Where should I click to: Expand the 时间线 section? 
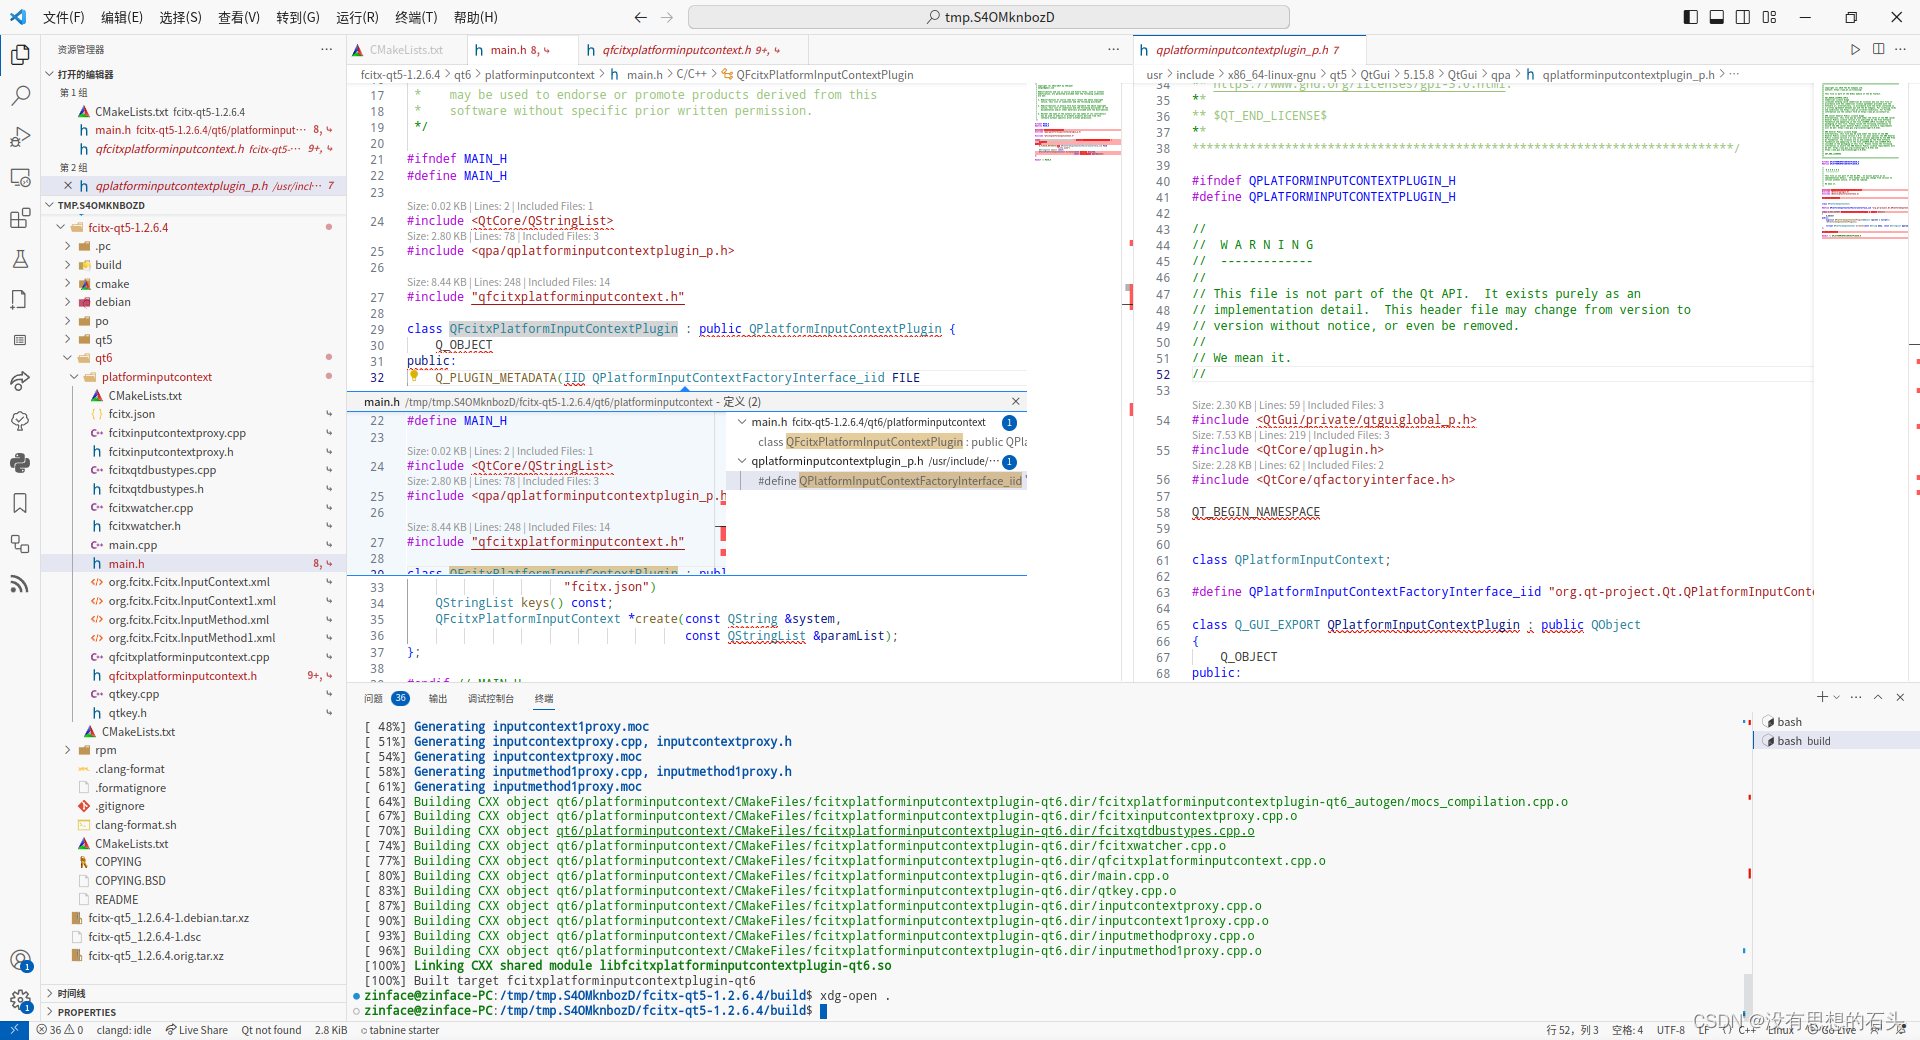[x=193, y=994]
